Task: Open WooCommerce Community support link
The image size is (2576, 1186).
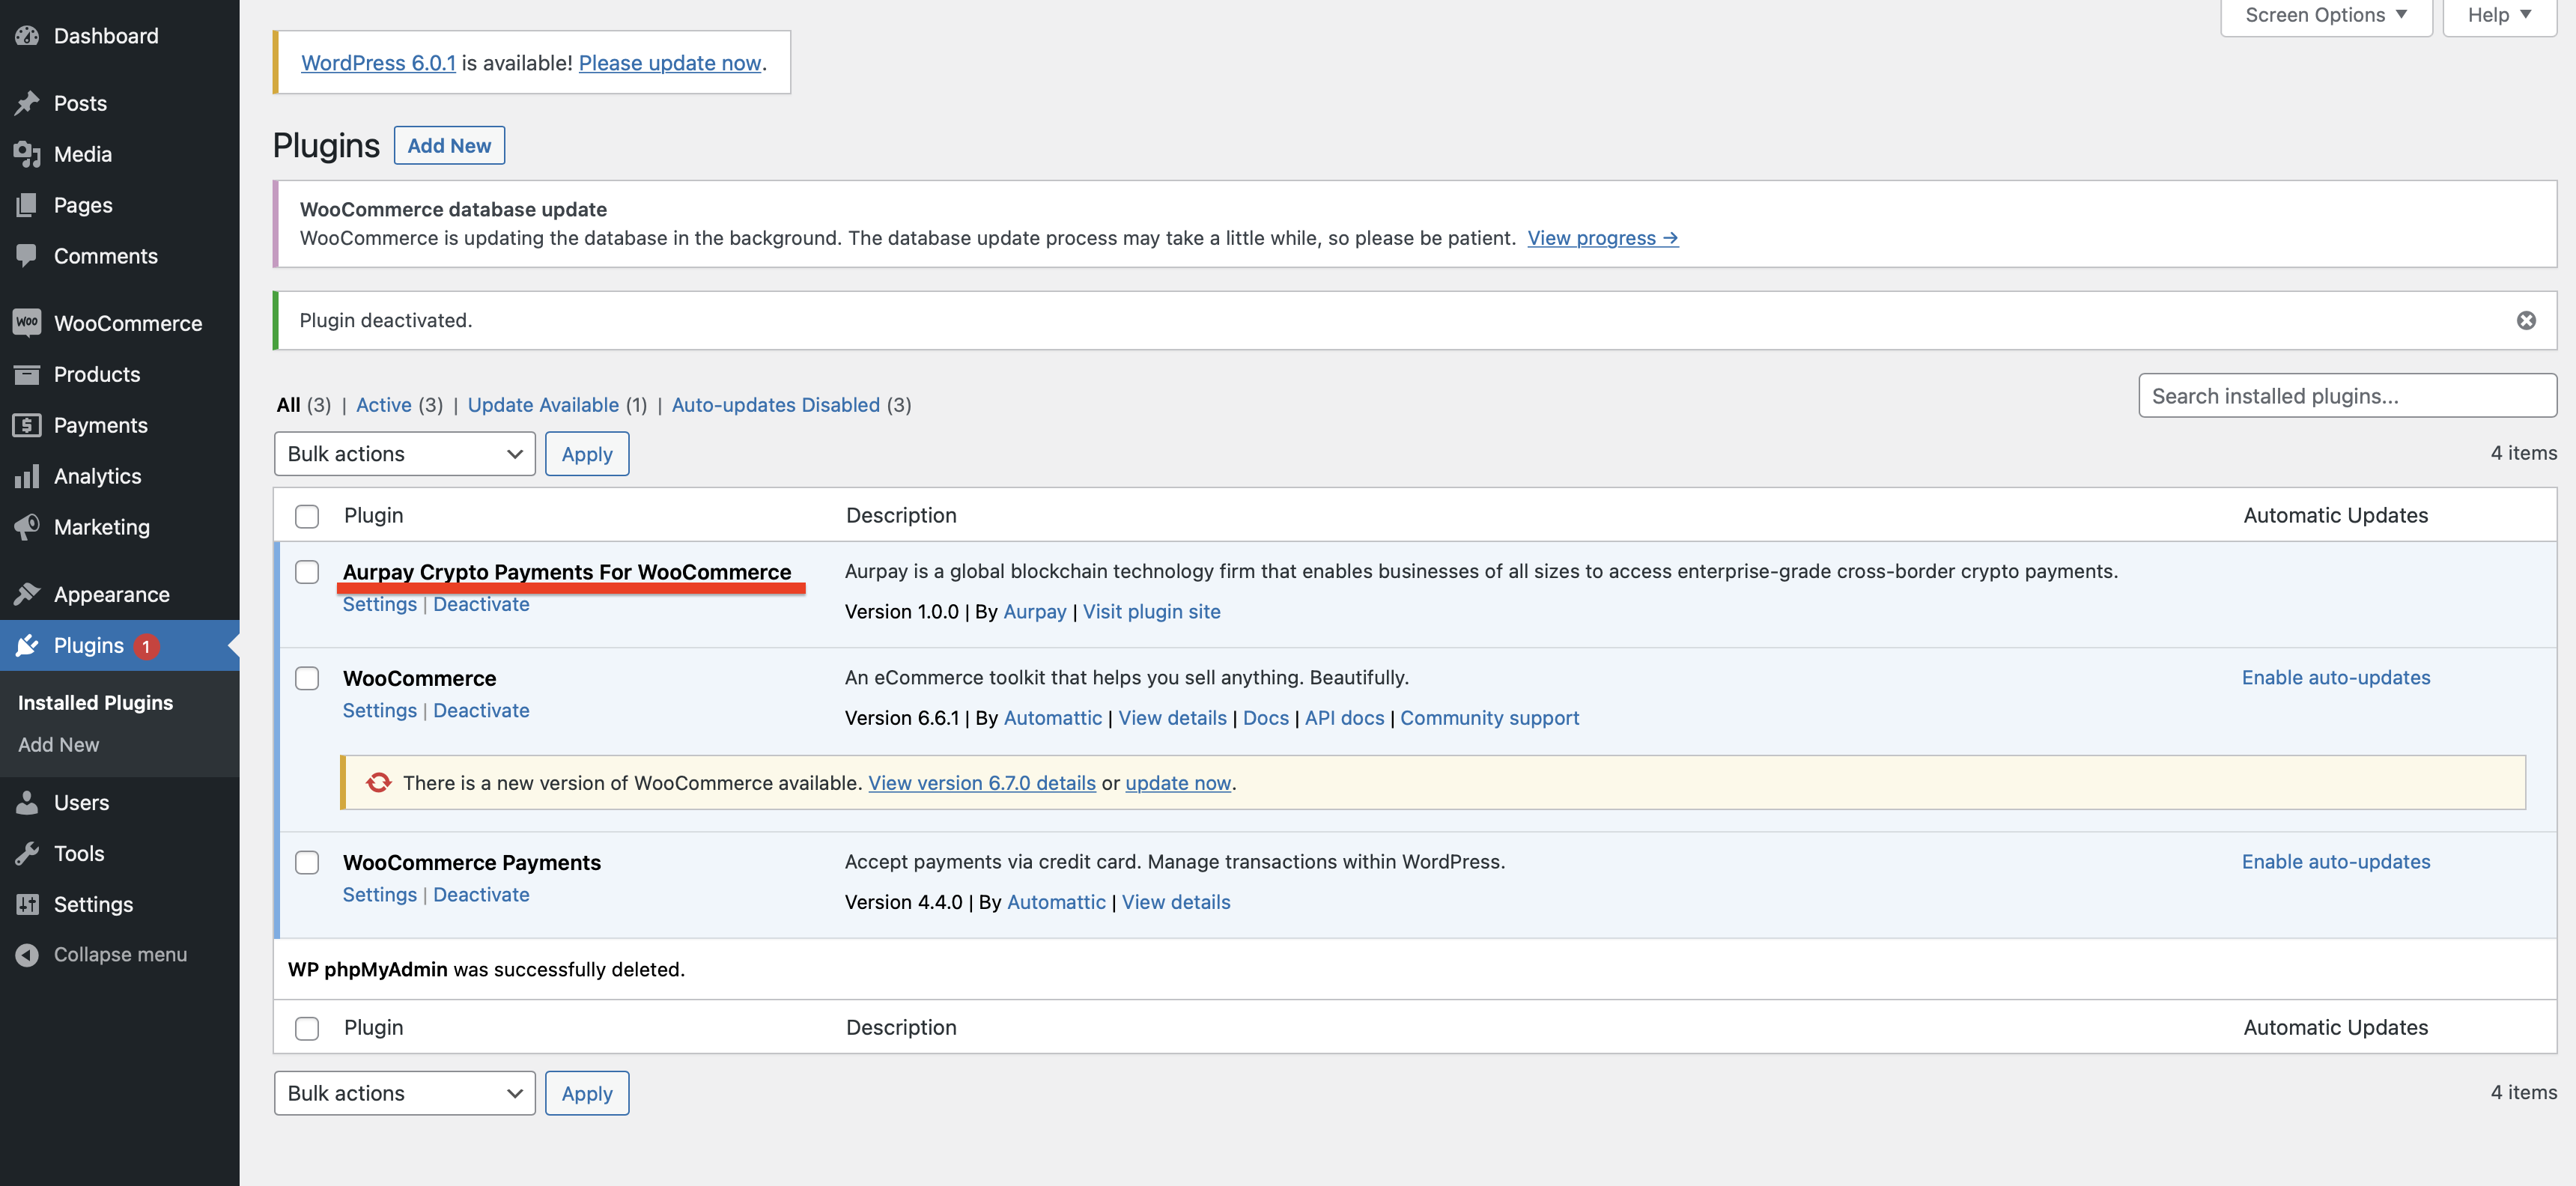Action: click(1490, 718)
